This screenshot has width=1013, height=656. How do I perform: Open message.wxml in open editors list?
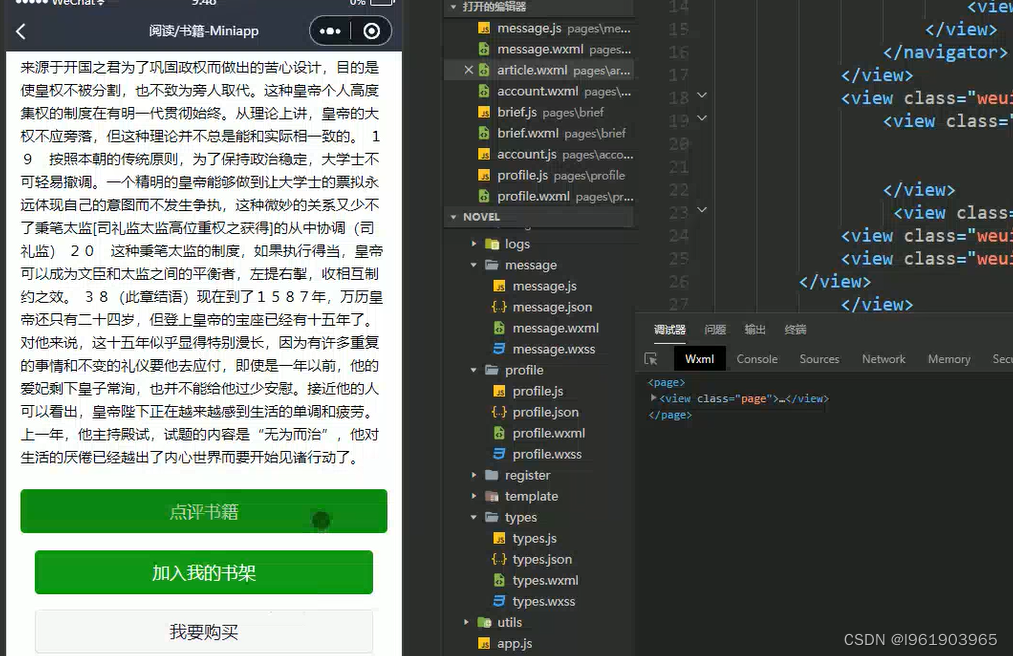540,49
